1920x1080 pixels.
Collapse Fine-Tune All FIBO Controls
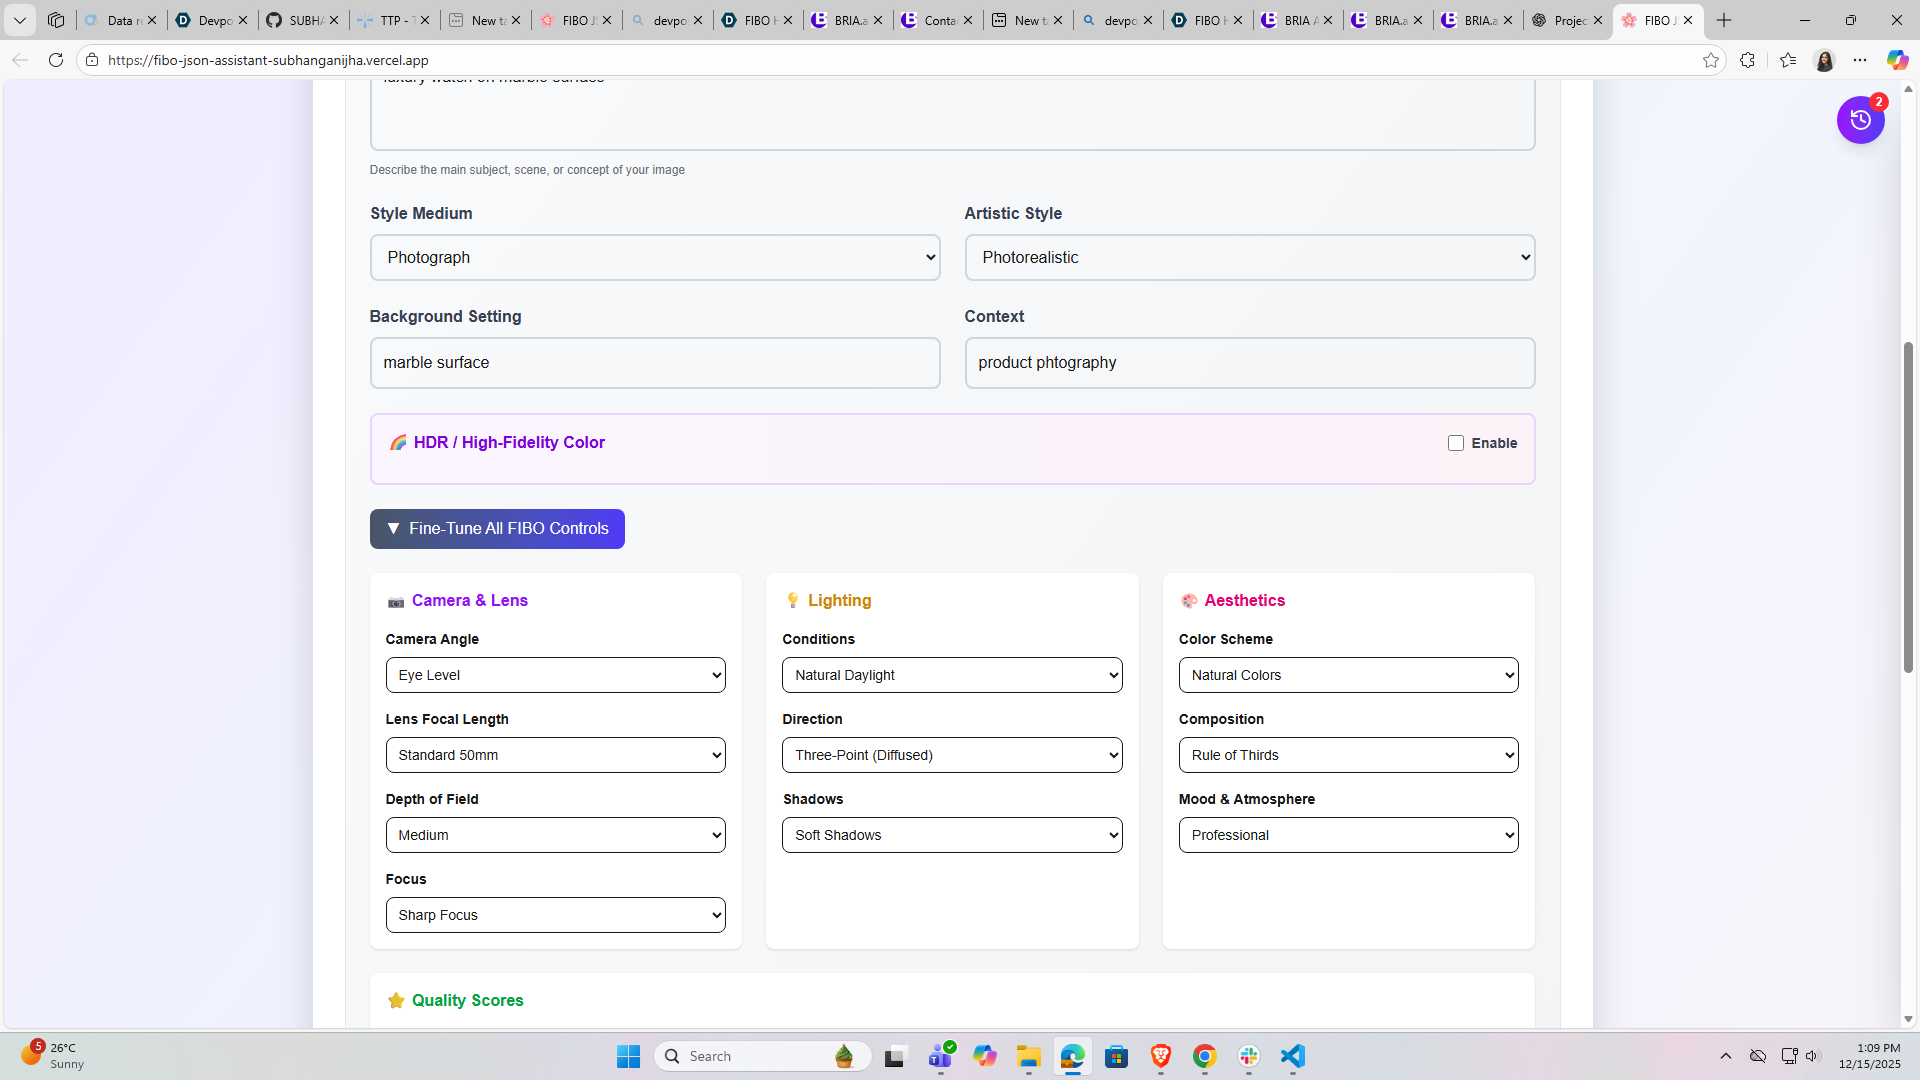(x=497, y=529)
